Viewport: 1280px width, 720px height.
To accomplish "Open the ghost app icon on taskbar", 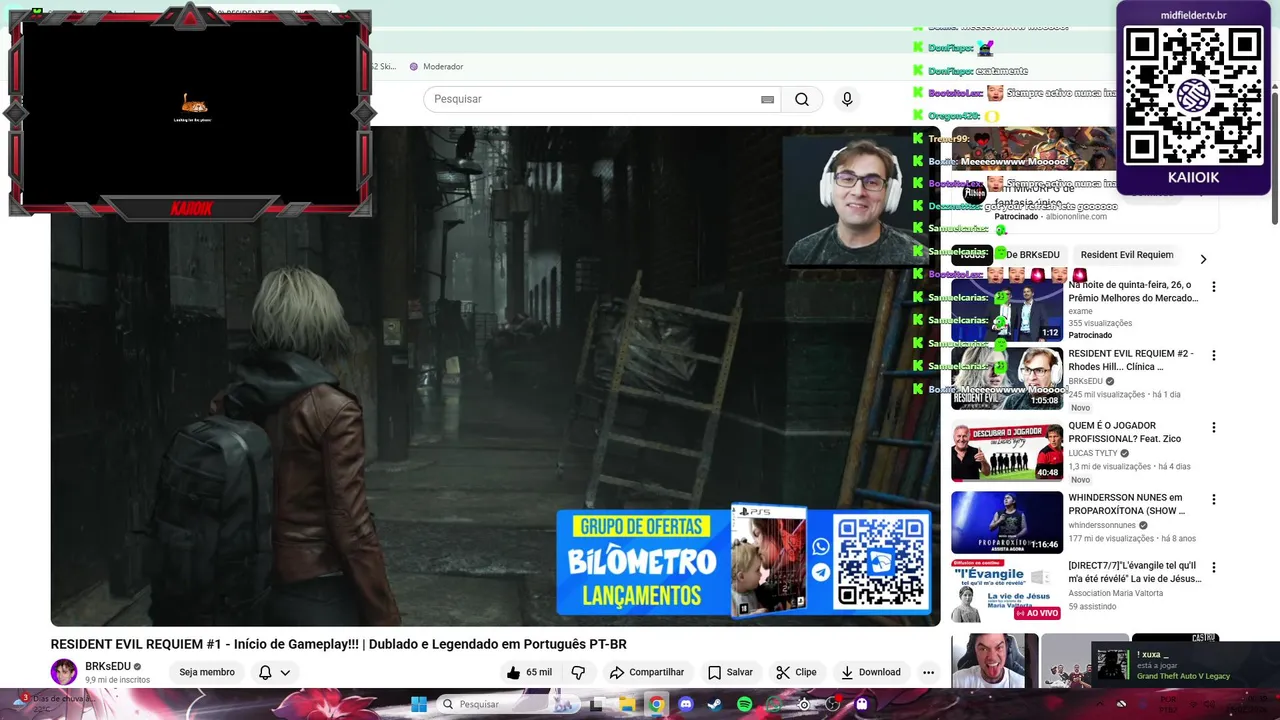I will [x=862, y=704].
